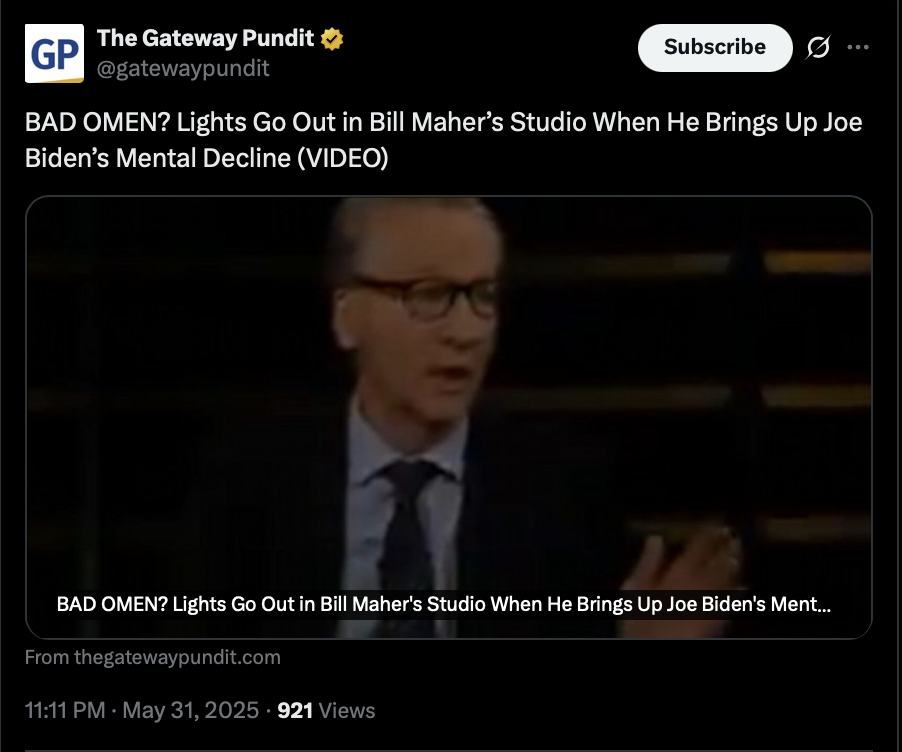The width and height of the screenshot is (902, 752).
Task: Open the 11:11 PM time link
Action: [x=65, y=711]
